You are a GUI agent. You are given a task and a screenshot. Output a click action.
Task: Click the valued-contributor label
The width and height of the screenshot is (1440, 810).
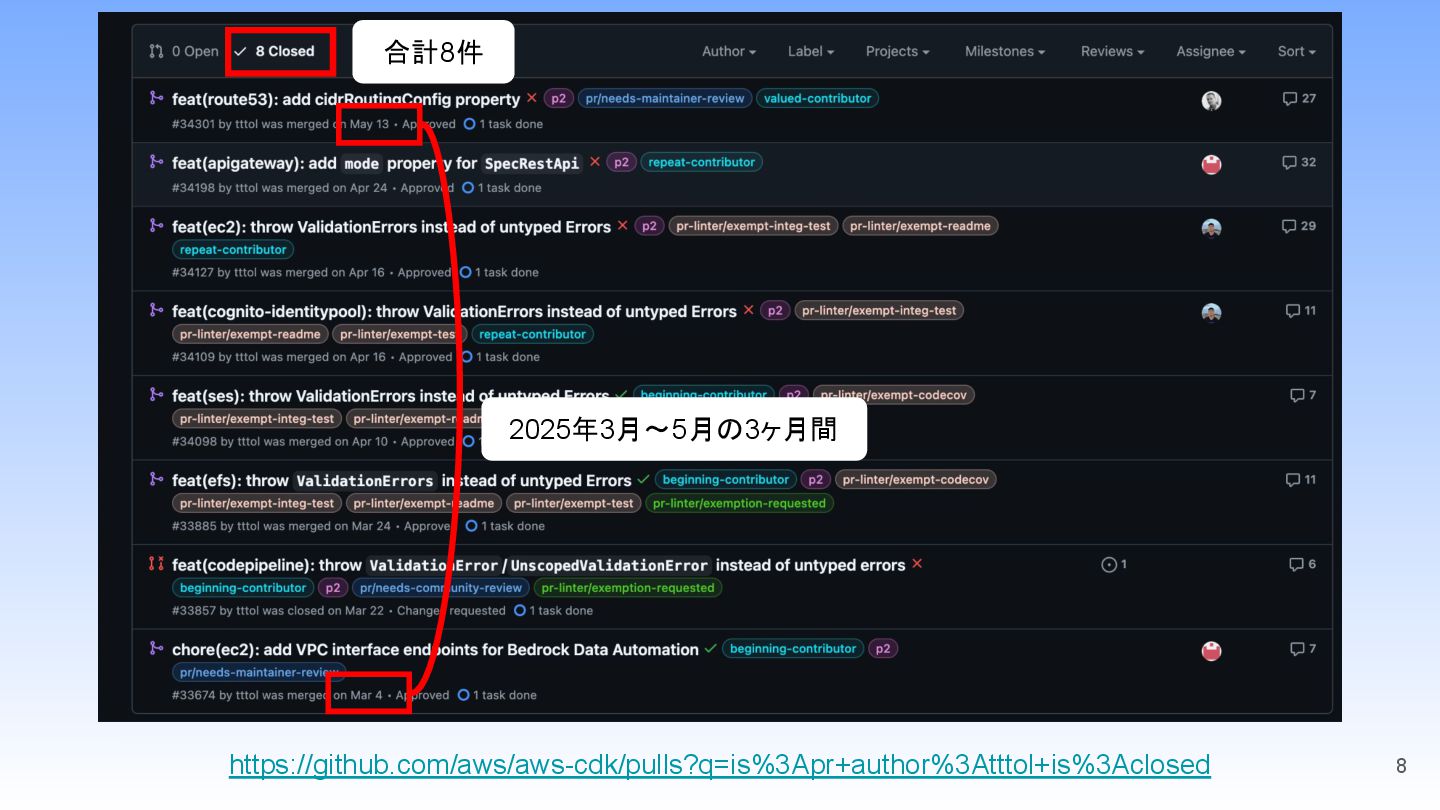817,98
